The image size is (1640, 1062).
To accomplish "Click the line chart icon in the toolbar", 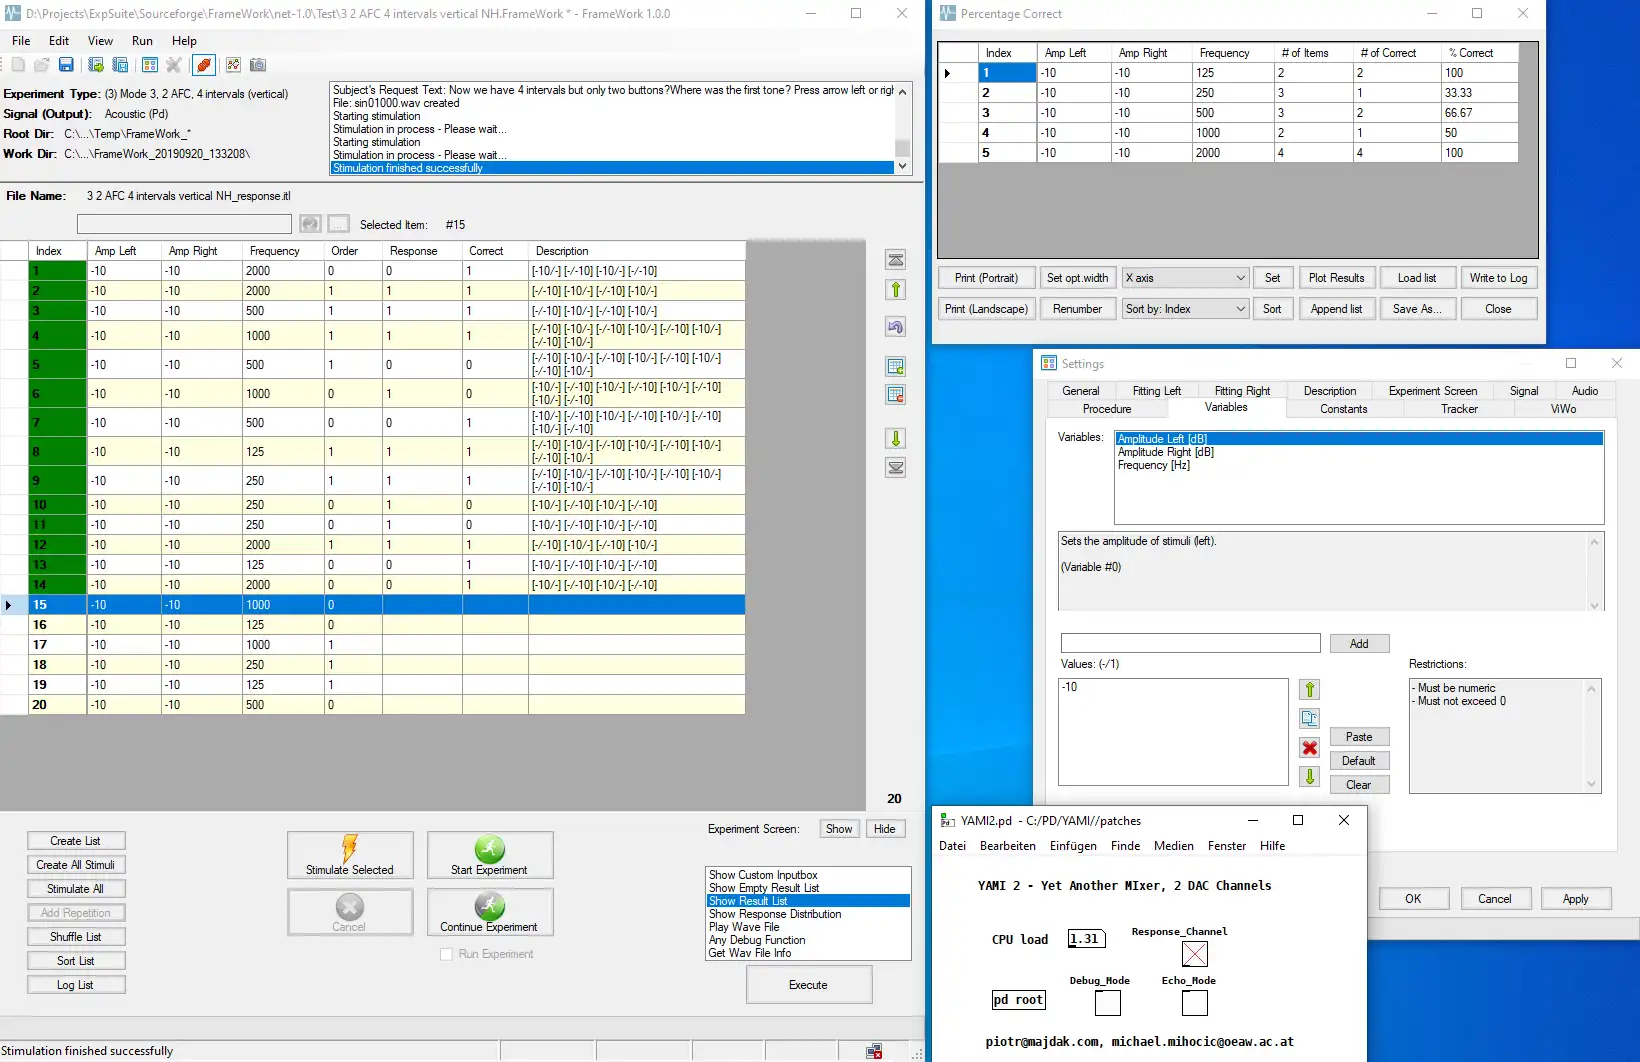I will coord(233,65).
